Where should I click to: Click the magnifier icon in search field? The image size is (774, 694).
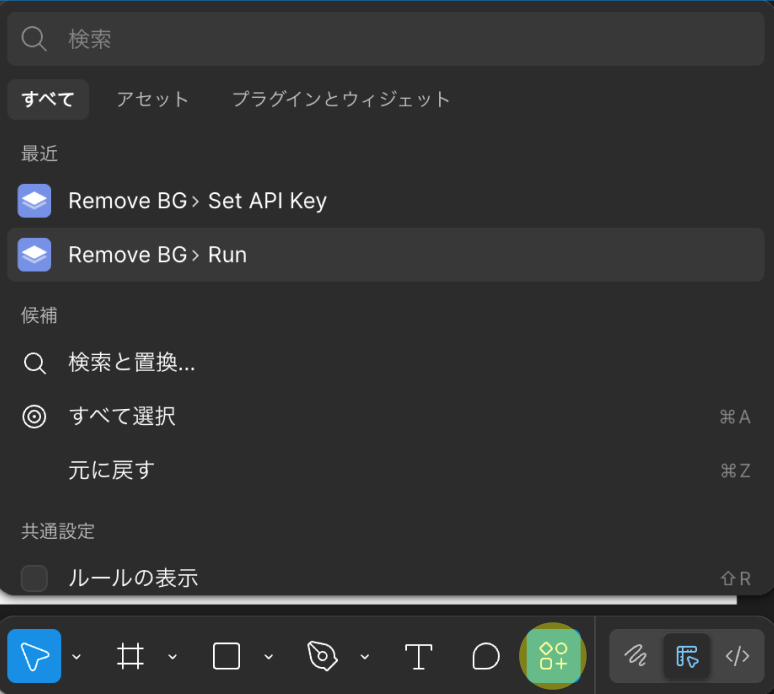pyautogui.click(x=34, y=39)
